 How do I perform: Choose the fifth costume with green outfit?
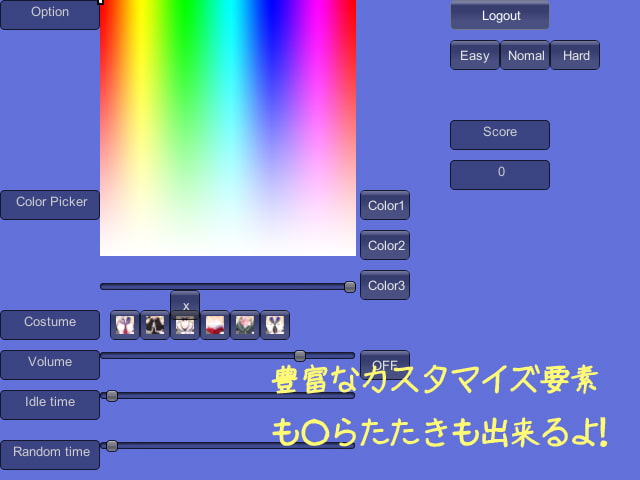pyautogui.click(x=245, y=325)
